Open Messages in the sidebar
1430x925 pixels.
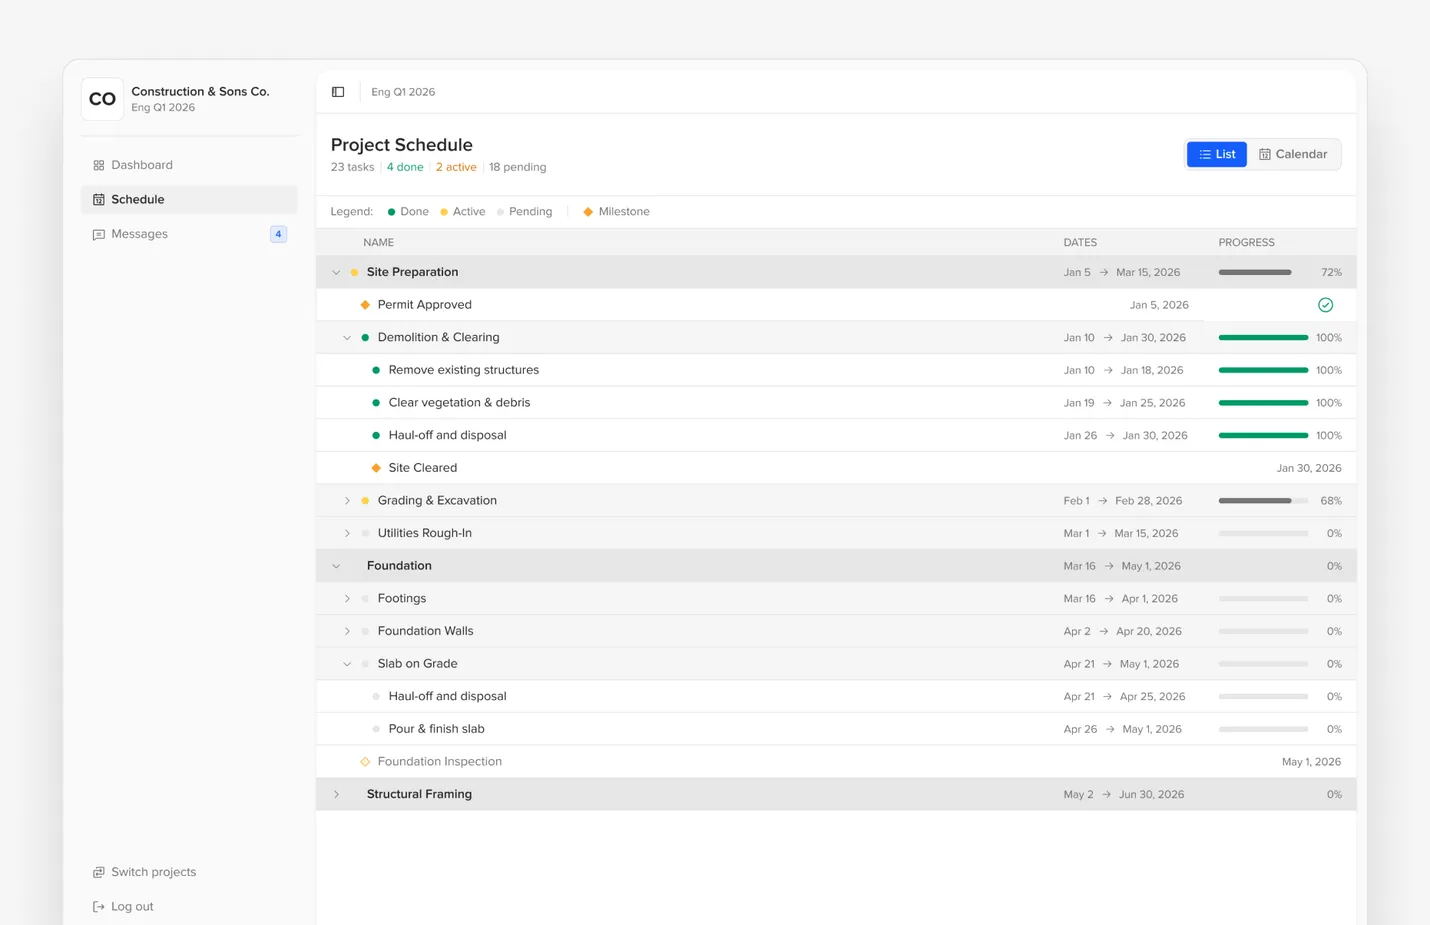click(189, 234)
